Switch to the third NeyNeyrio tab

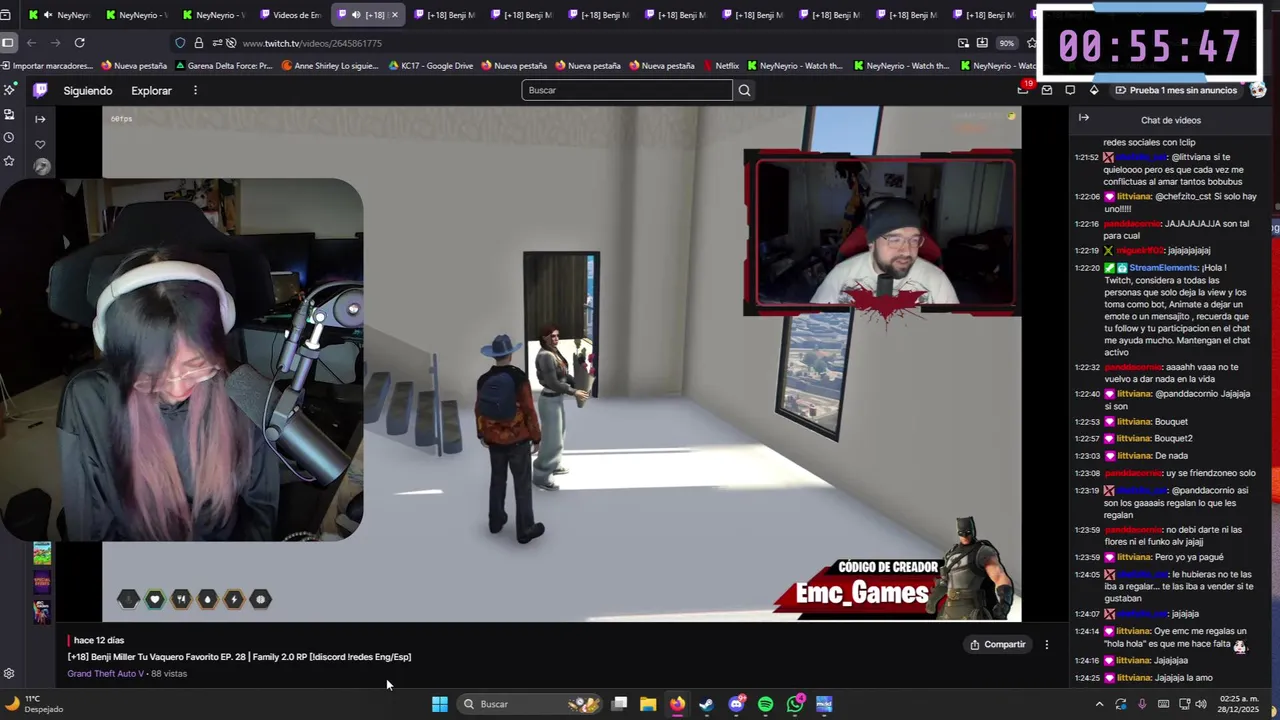[x=214, y=15]
